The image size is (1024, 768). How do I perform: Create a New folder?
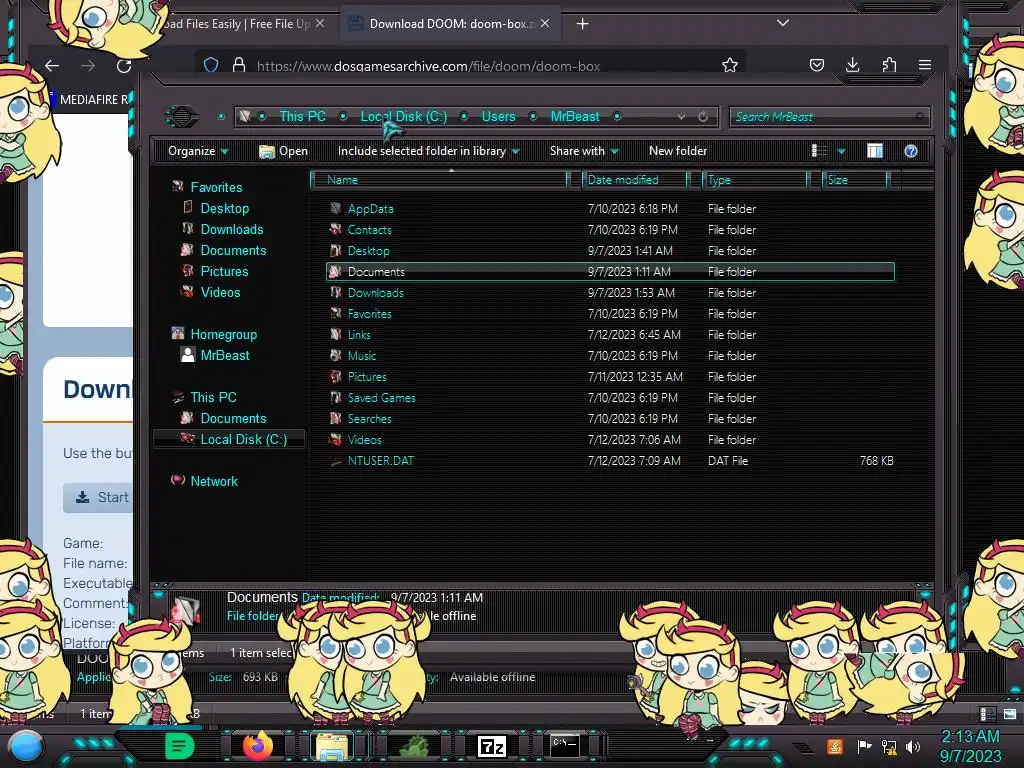pos(678,151)
